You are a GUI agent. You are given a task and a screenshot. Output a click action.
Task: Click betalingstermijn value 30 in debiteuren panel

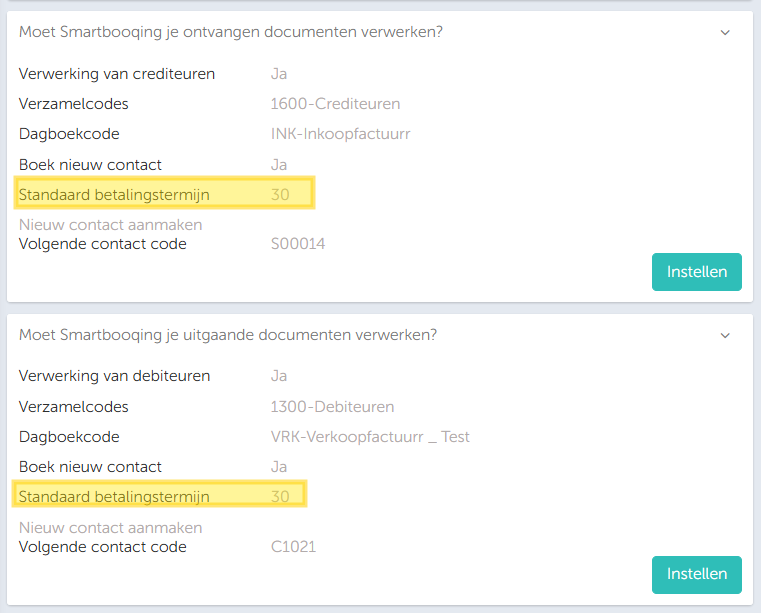tap(280, 497)
